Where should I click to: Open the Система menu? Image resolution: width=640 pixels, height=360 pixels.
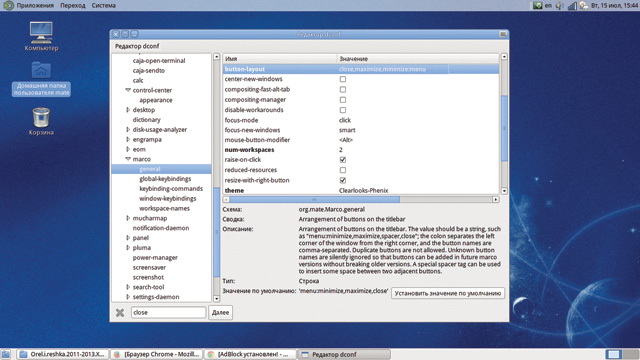[x=103, y=5]
